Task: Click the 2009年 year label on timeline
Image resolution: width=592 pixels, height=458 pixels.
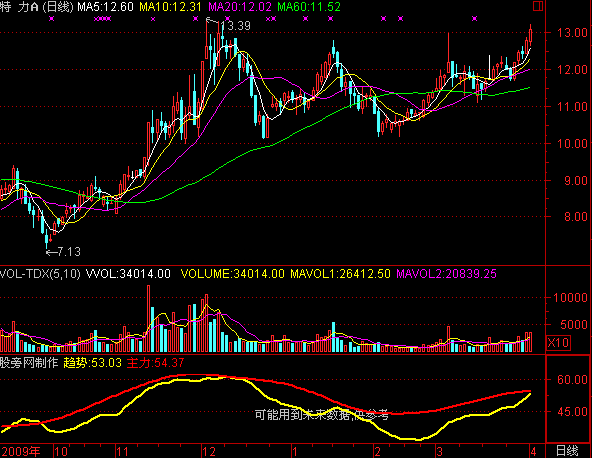Action: (x=21, y=451)
